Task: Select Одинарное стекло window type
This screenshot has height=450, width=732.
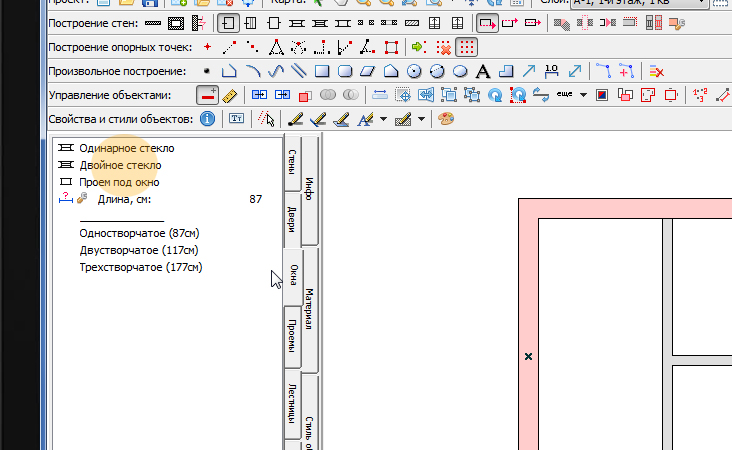Action: point(119,147)
